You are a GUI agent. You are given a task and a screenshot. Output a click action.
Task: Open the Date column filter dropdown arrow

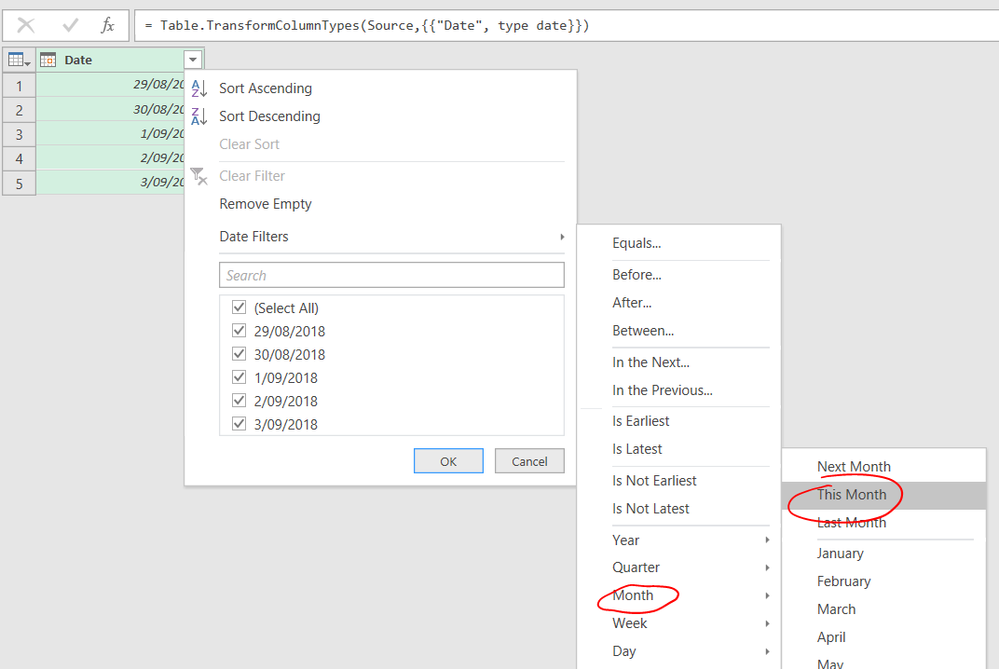point(193,60)
